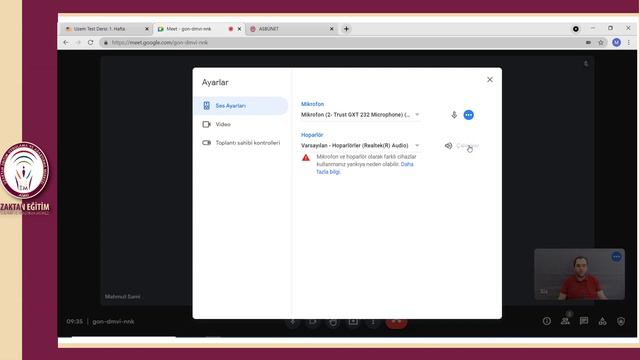Click the Hoparlör section label
The image size is (640, 360).
pyautogui.click(x=312, y=135)
